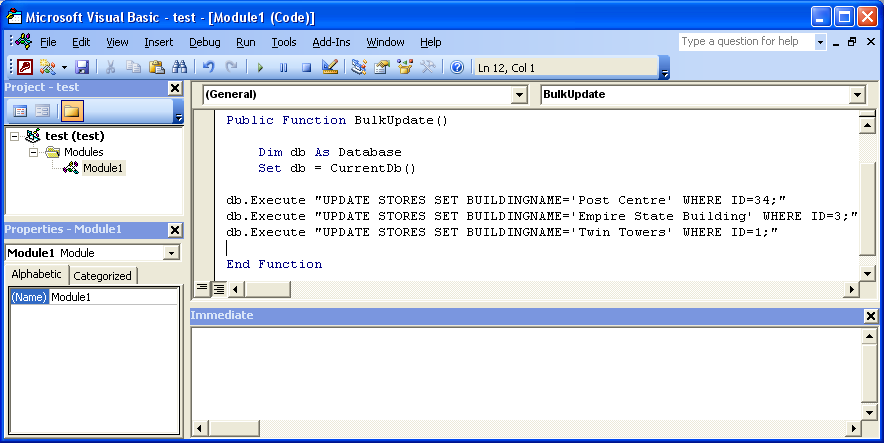Viewport: 884px width, 443px height.
Task: Open the File menu
Action: pyautogui.click(x=48, y=42)
